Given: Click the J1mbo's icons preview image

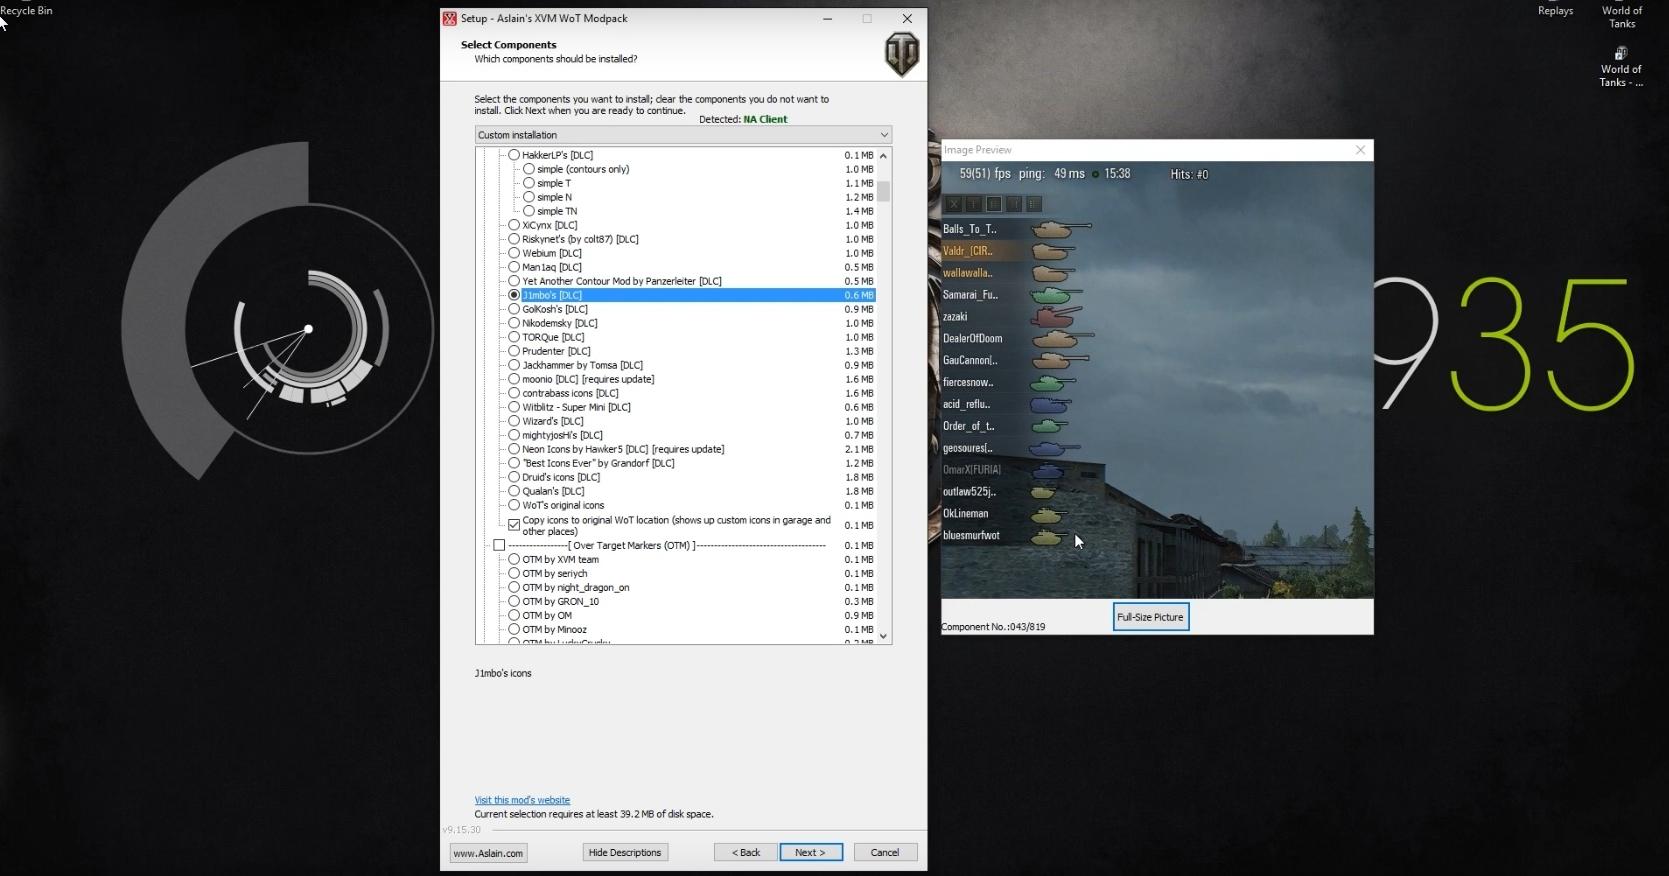Looking at the screenshot, I should pos(1157,380).
